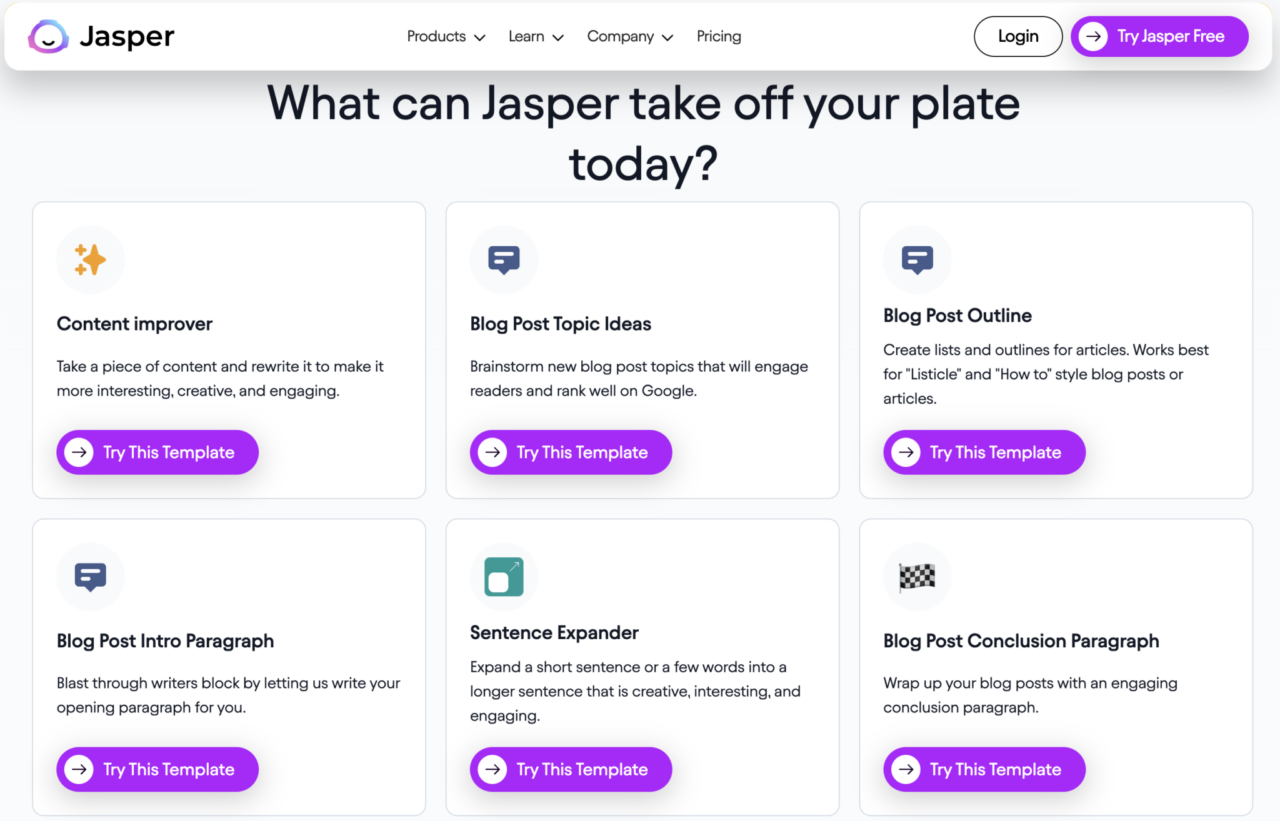Click the expand icon above Sentence Expander
Screen dimensions: 1280x821
coord(504,577)
